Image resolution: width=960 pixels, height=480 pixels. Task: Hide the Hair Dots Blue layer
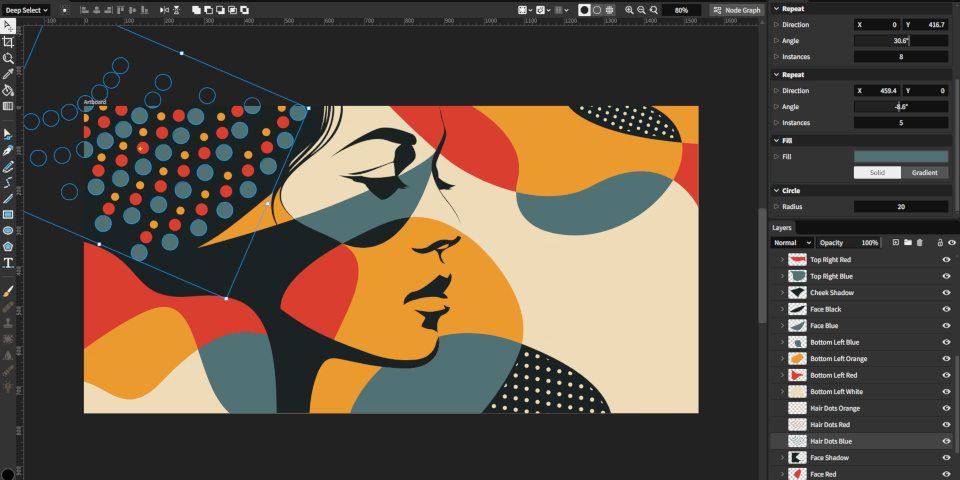click(x=946, y=441)
